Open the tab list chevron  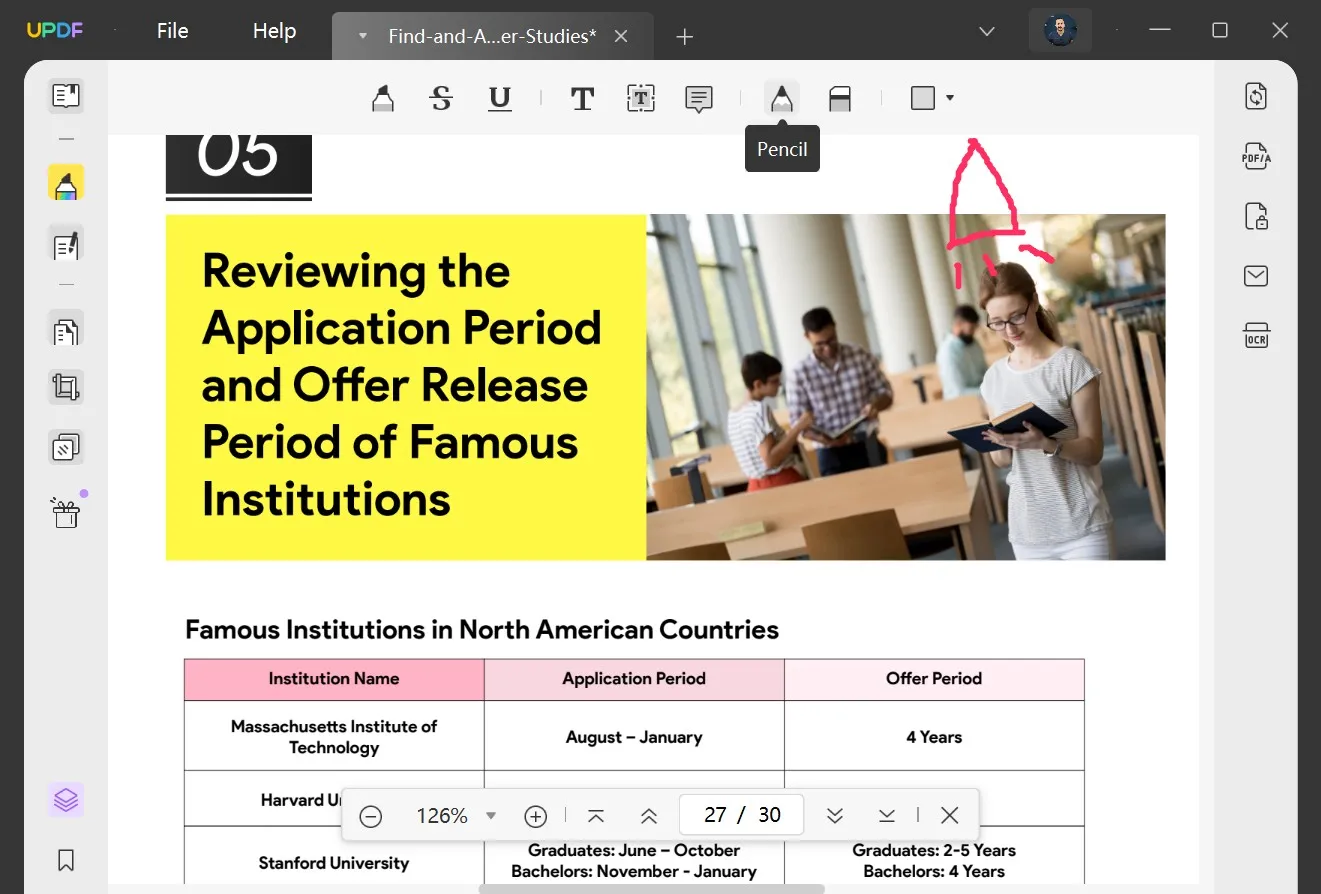pos(986,31)
